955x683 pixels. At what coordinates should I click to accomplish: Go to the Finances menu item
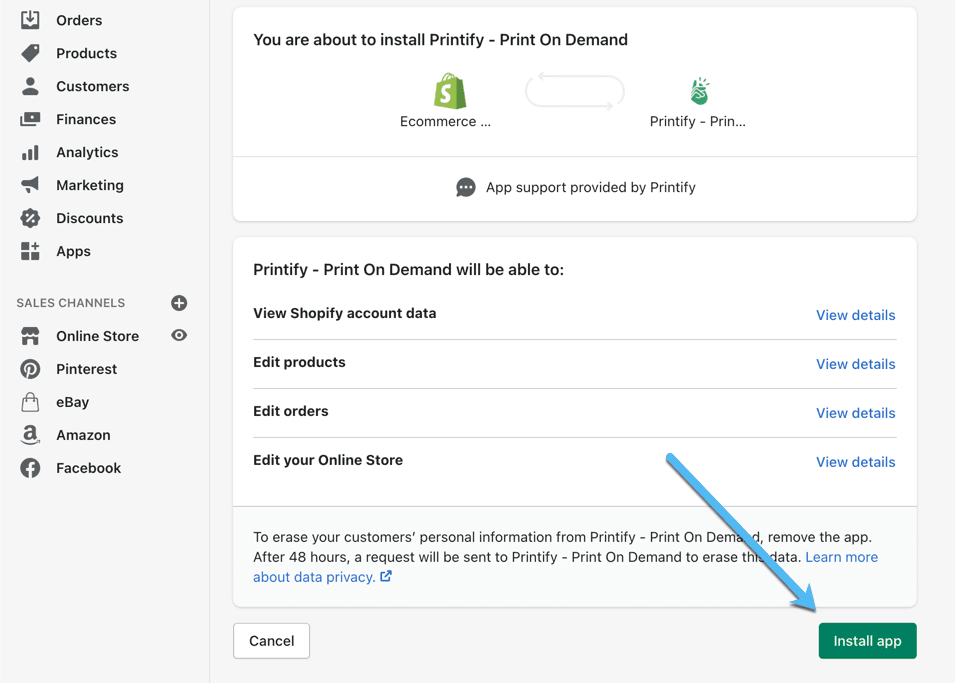(86, 119)
